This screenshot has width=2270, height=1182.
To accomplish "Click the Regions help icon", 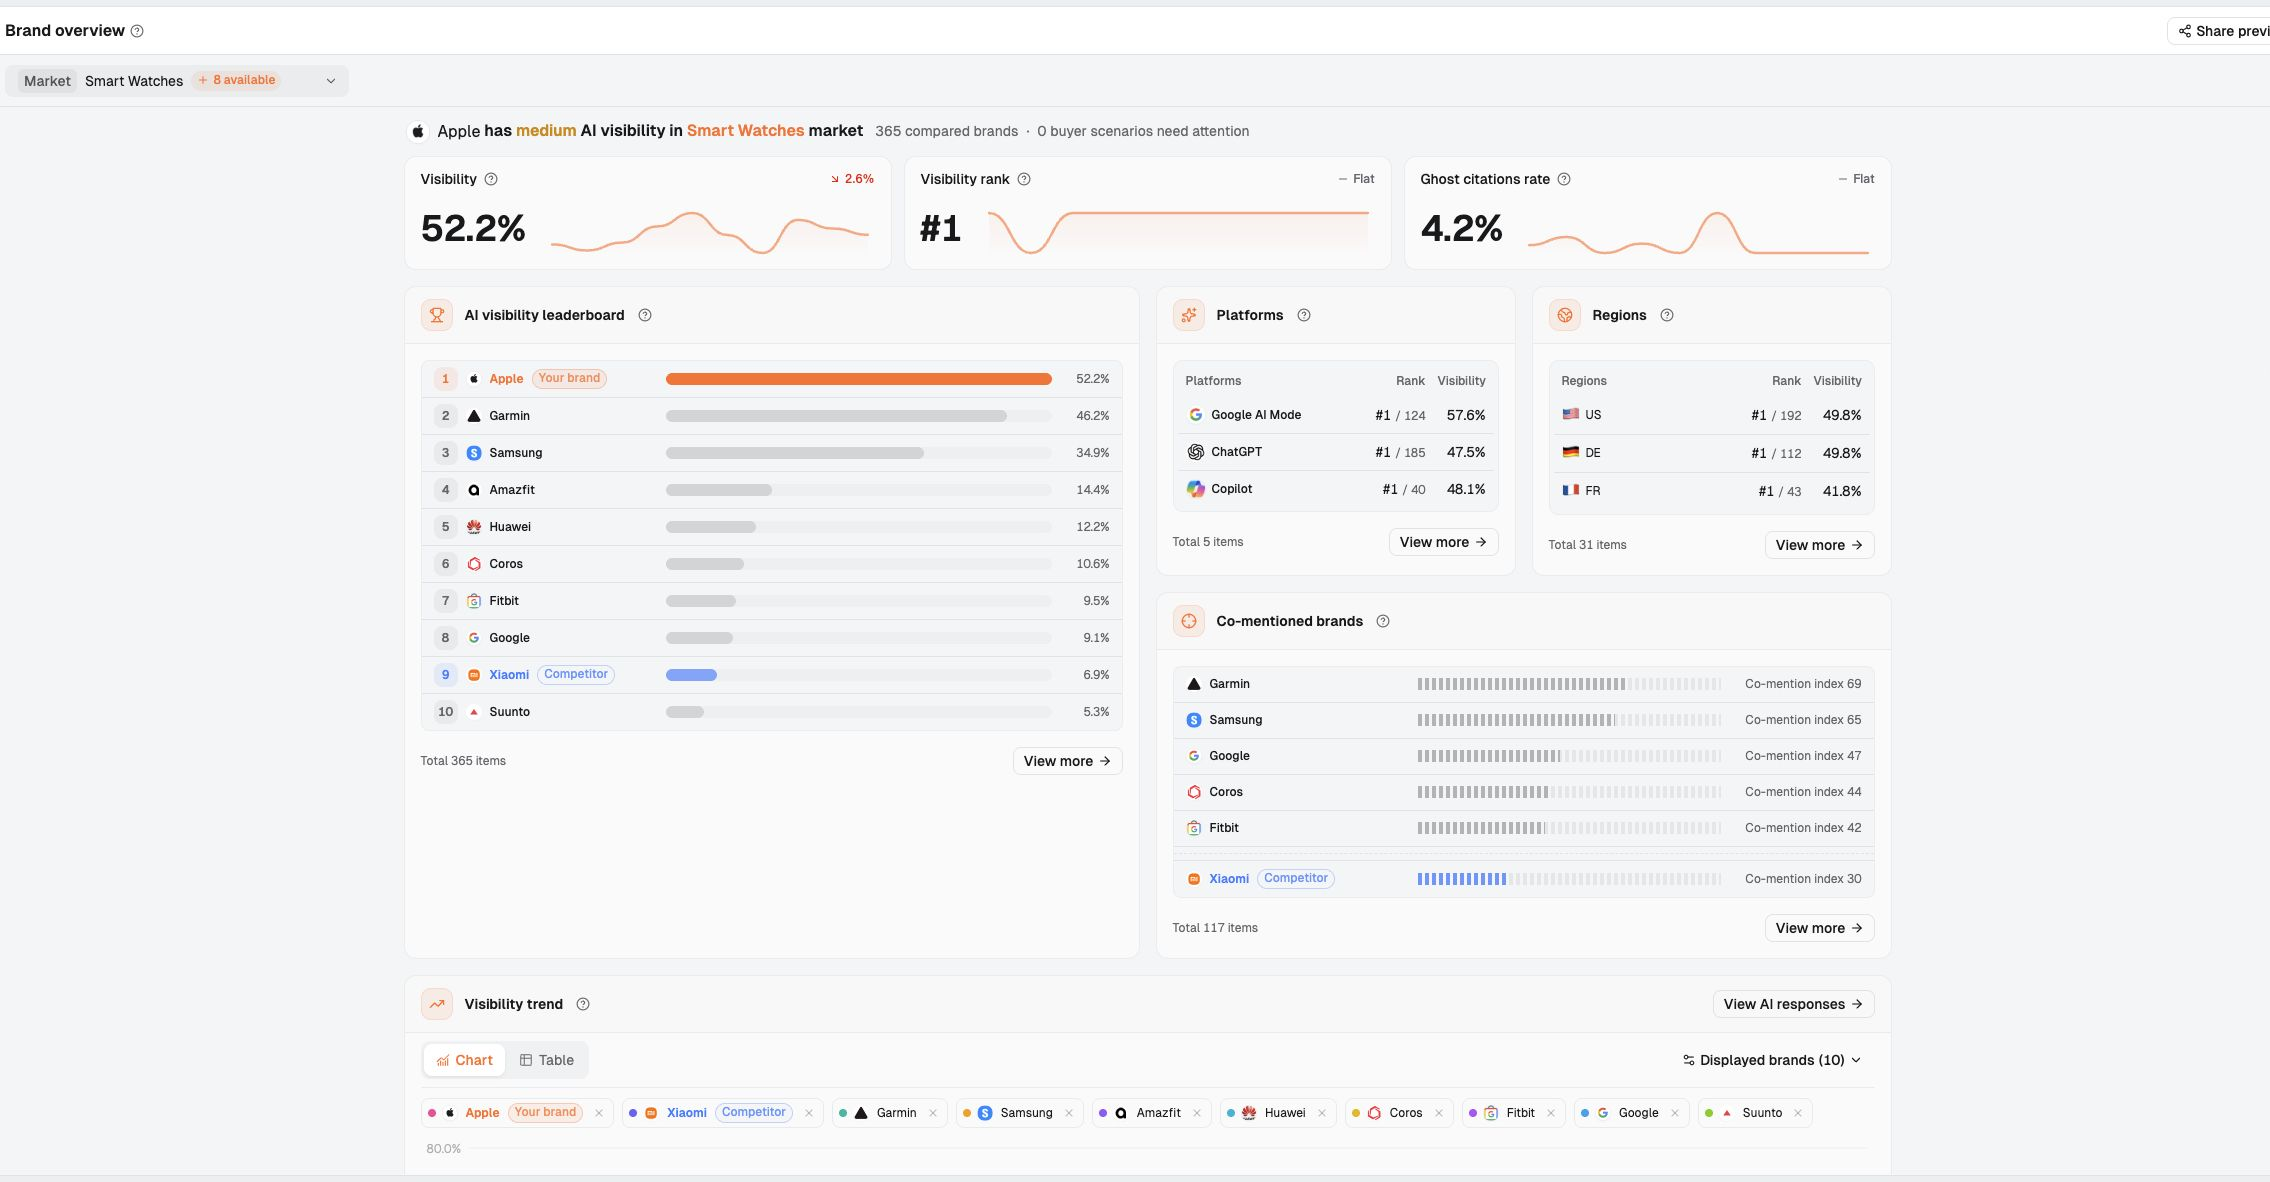I will click(1667, 315).
